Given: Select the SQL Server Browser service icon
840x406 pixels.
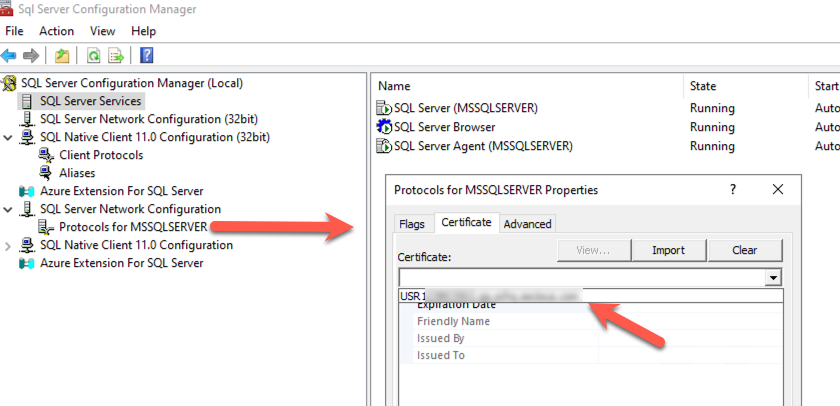Looking at the screenshot, I should [x=384, y=127].
